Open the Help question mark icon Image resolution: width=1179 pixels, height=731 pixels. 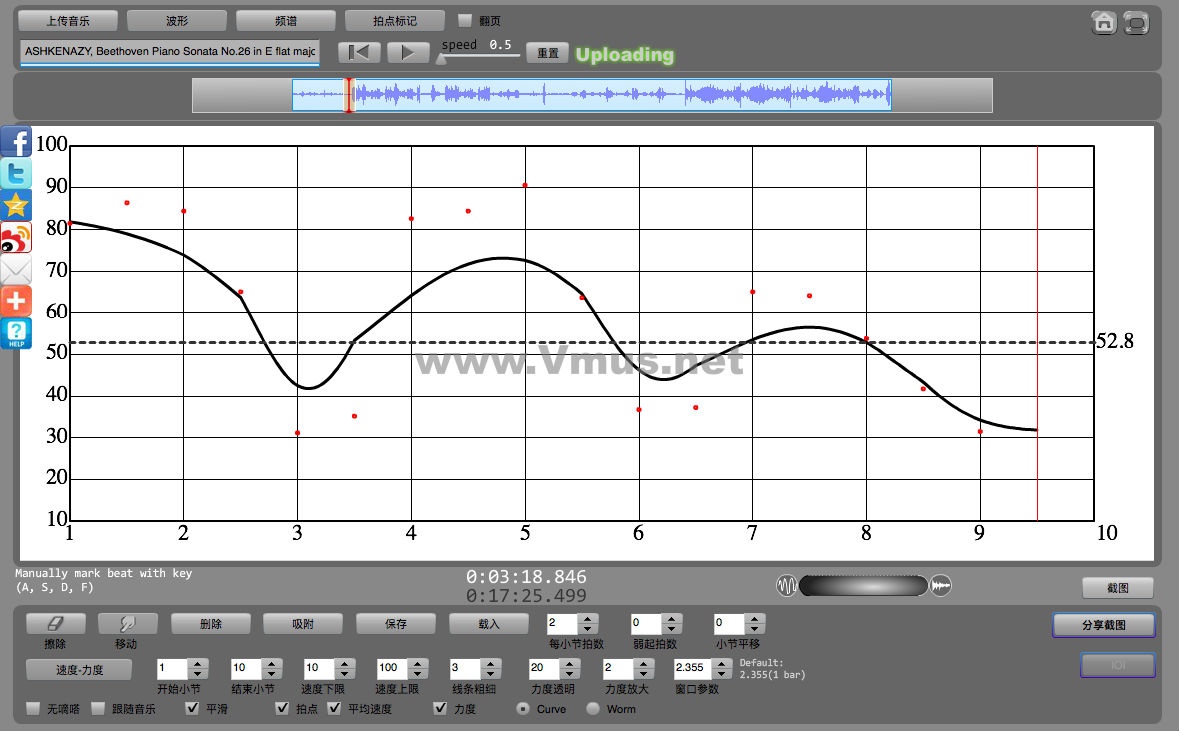coord(16,333)
